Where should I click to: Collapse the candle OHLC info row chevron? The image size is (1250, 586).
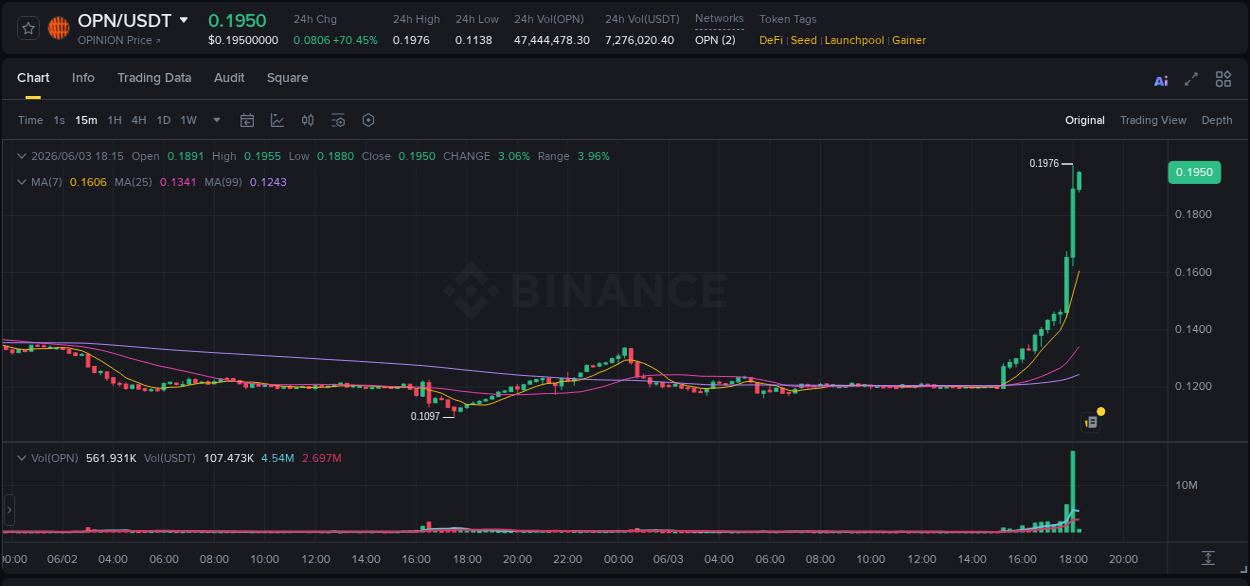pyautogui.click(x=21, y=156)
